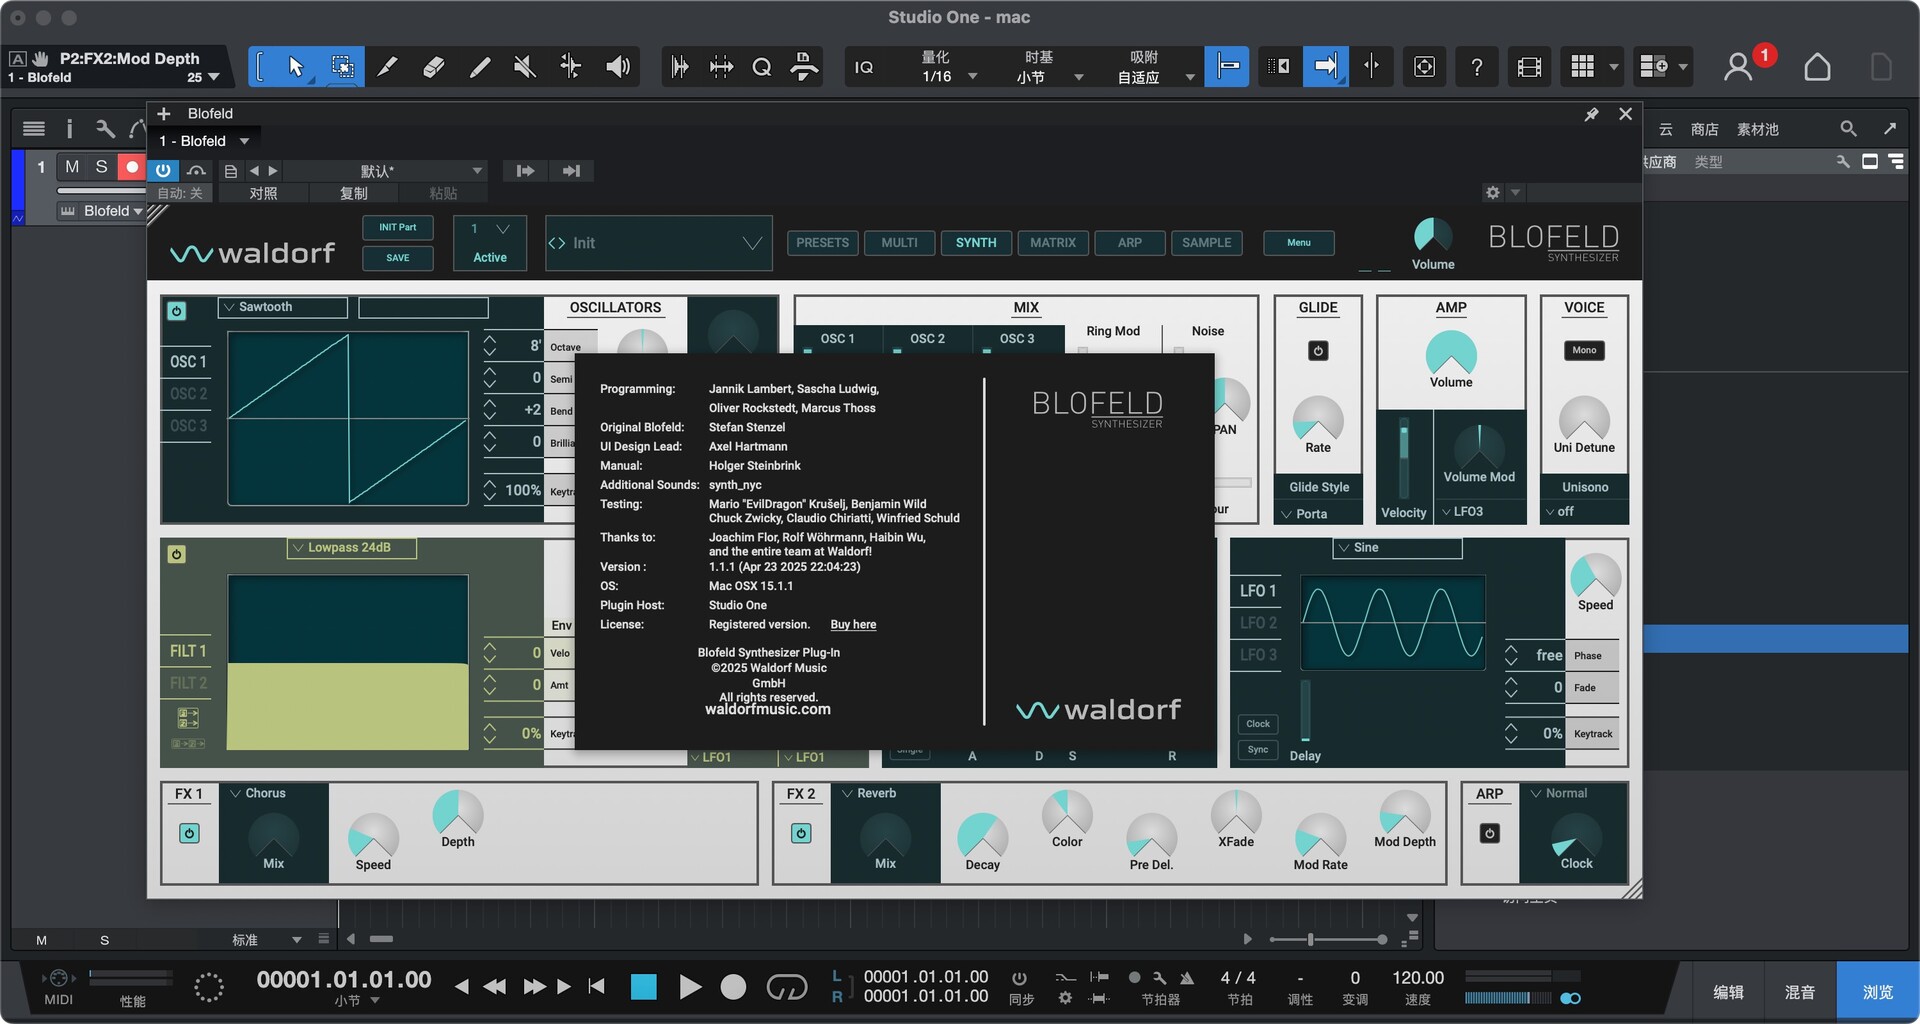This screenshot has width=1920, height=1024.
Task: Open the Init preset dropdown
Action: (658, 243)
